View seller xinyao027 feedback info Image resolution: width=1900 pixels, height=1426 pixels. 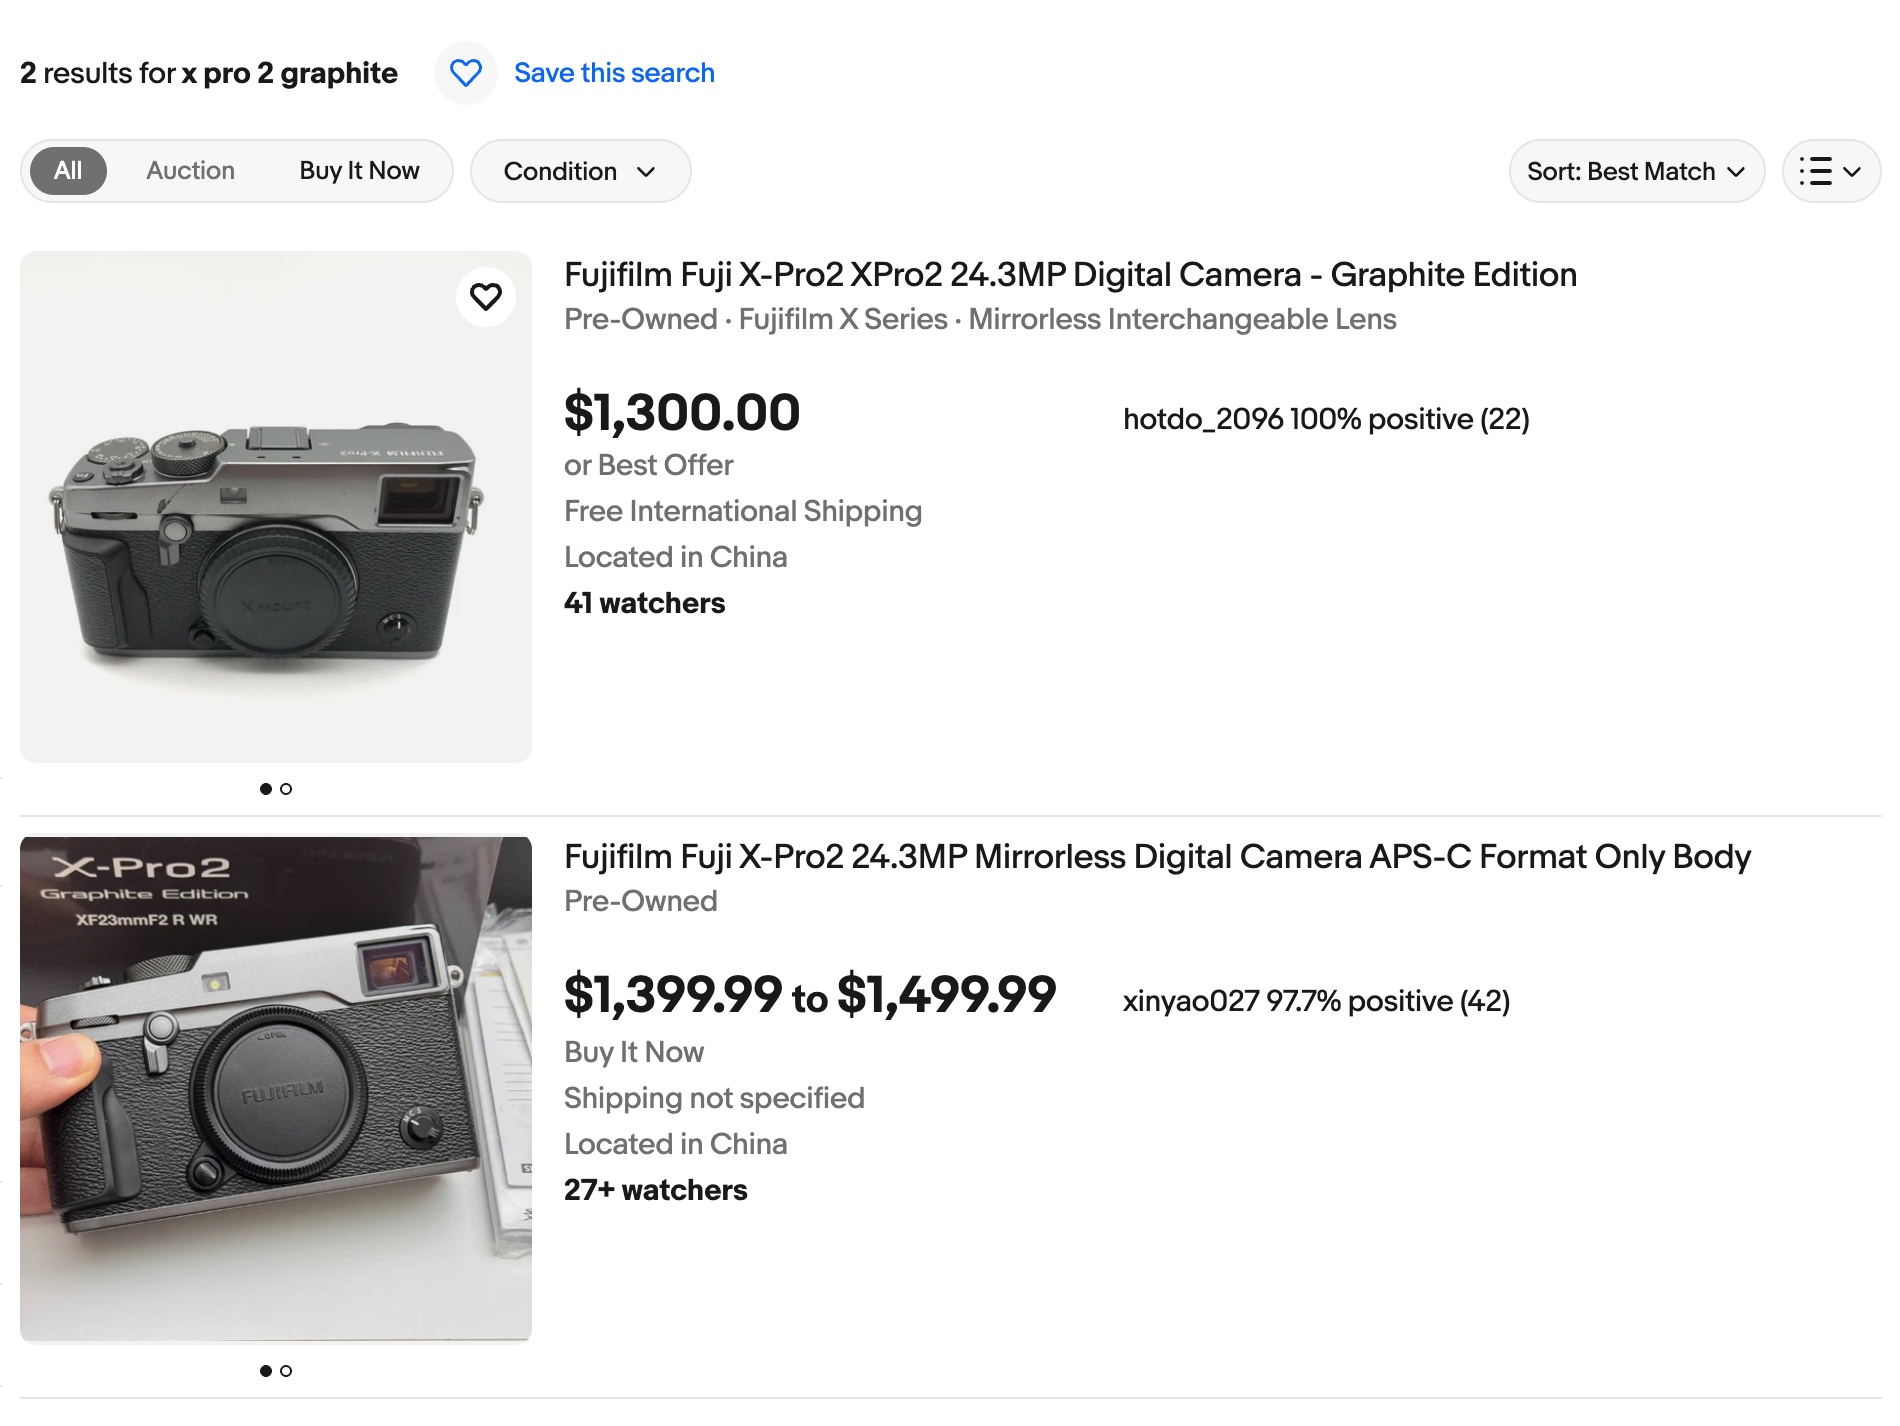point(1316,1001)
